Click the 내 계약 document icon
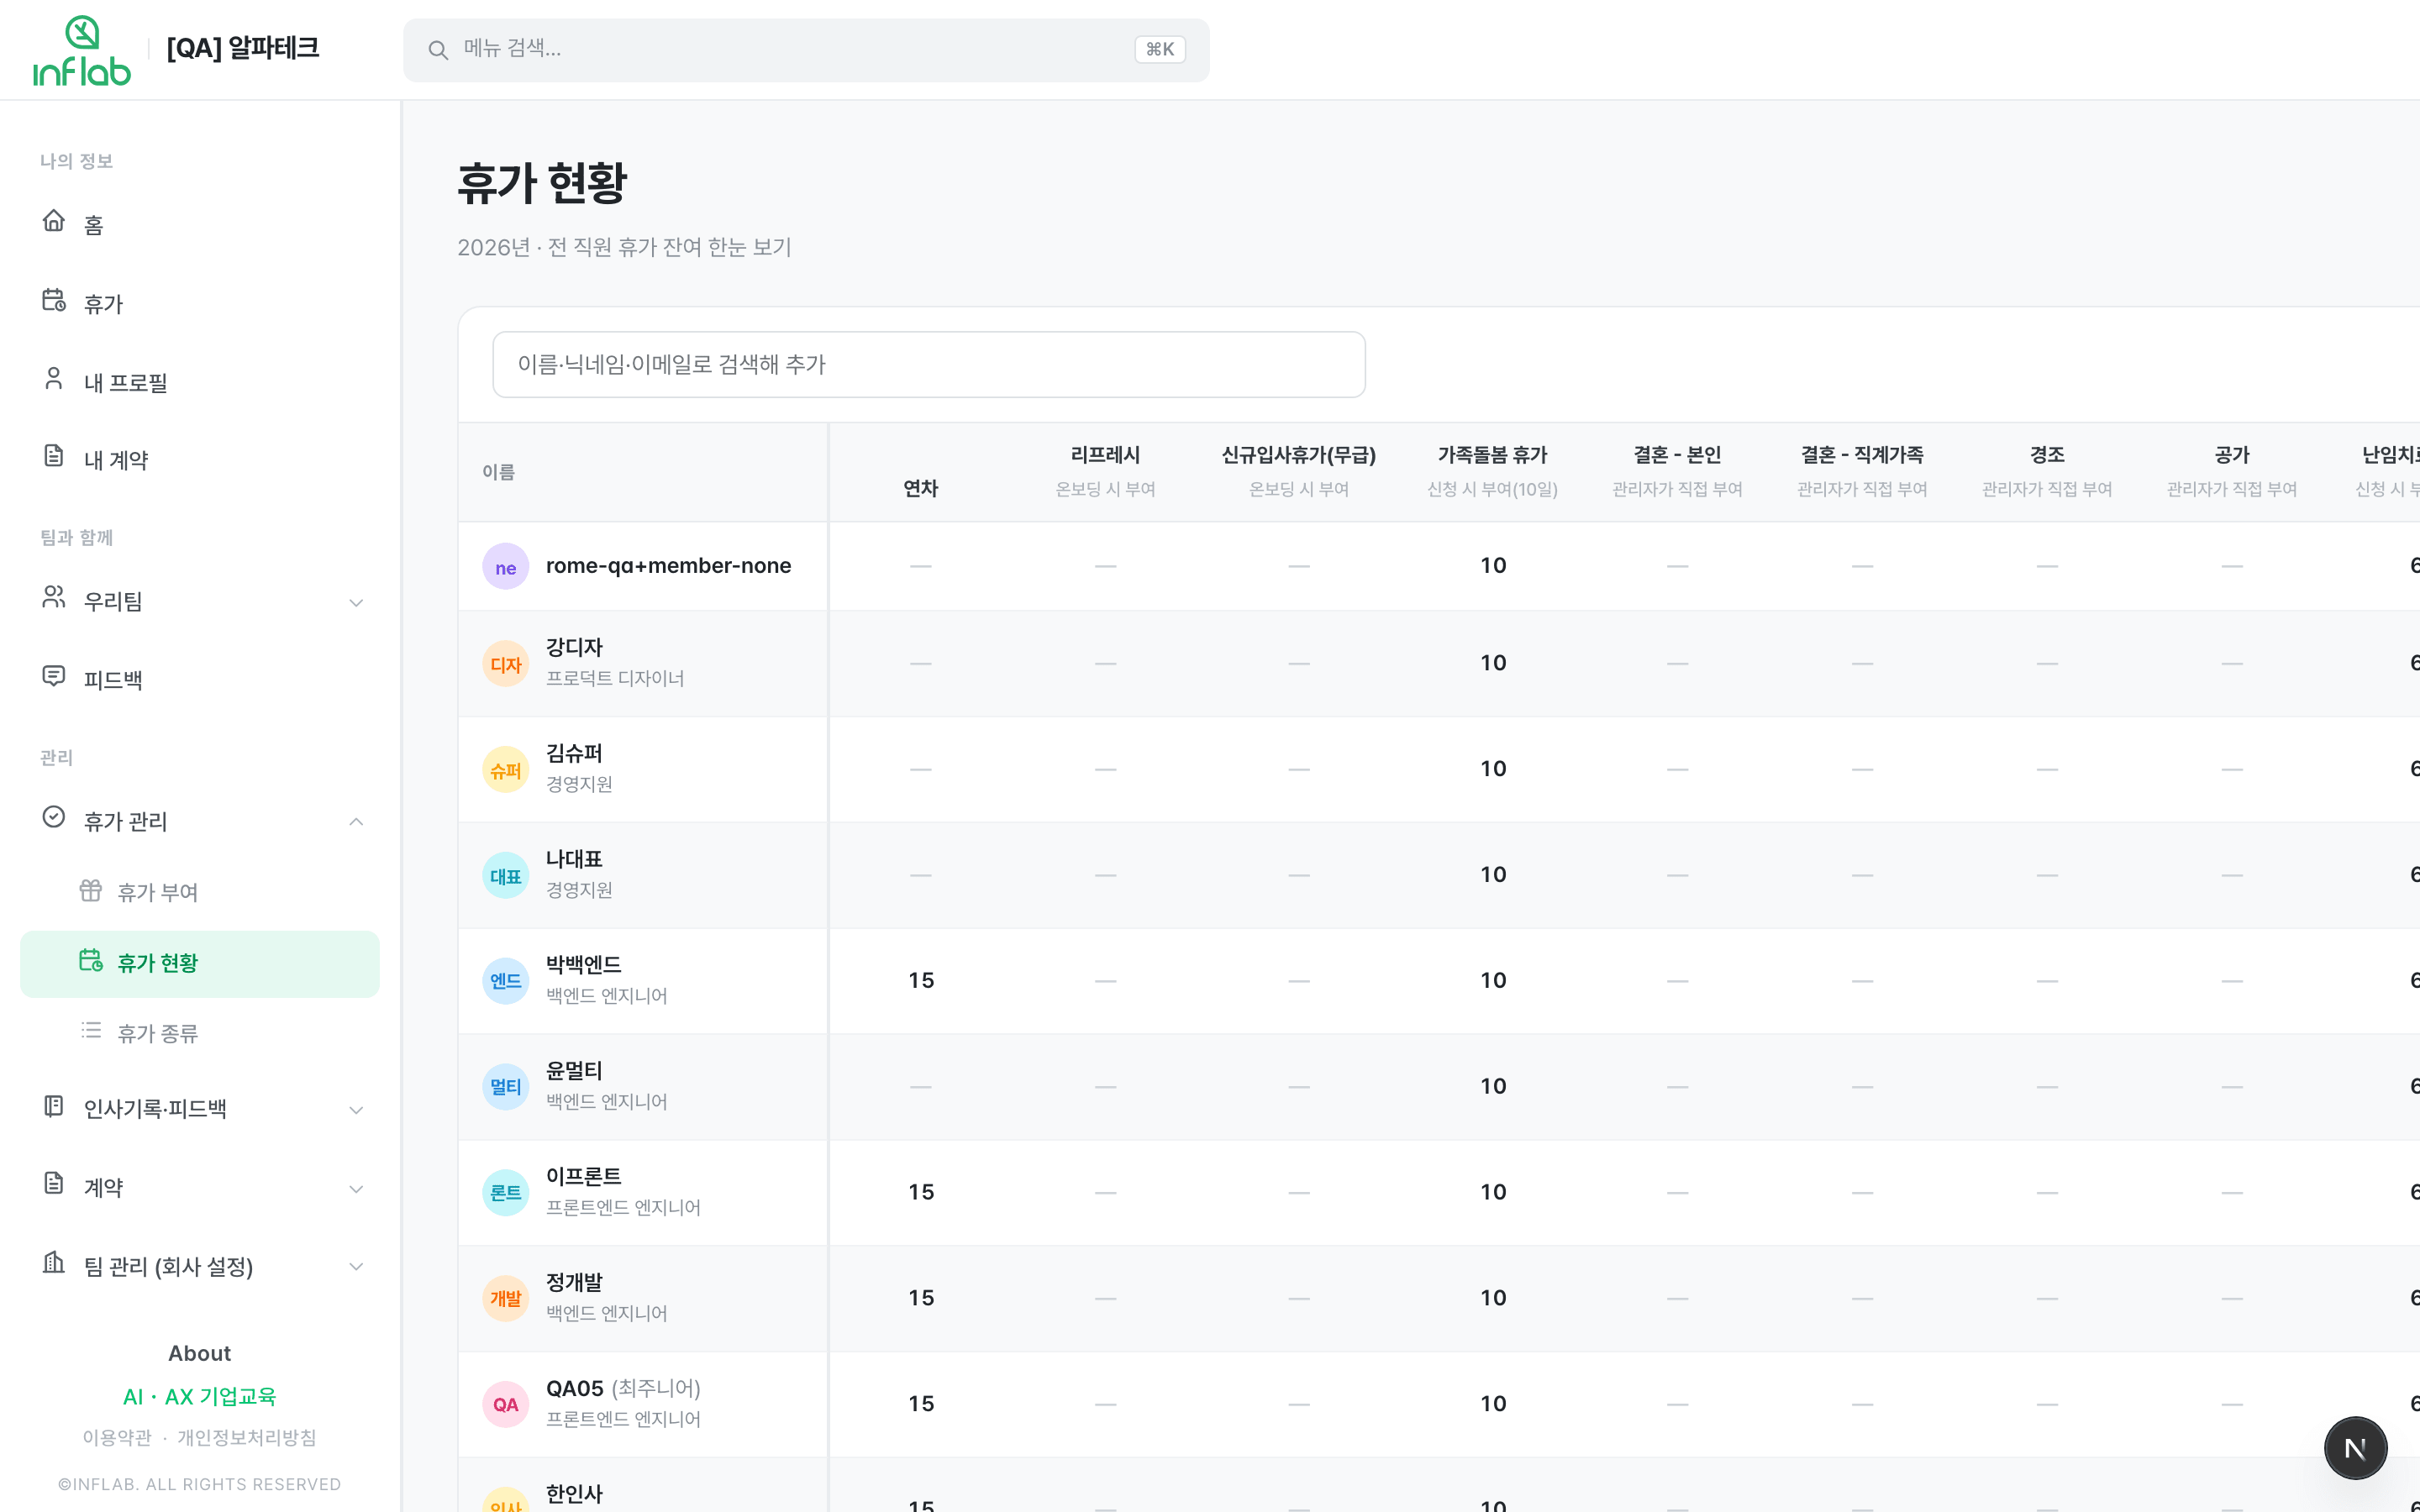The image size is (2420, 1512). [x=54, y=456]
